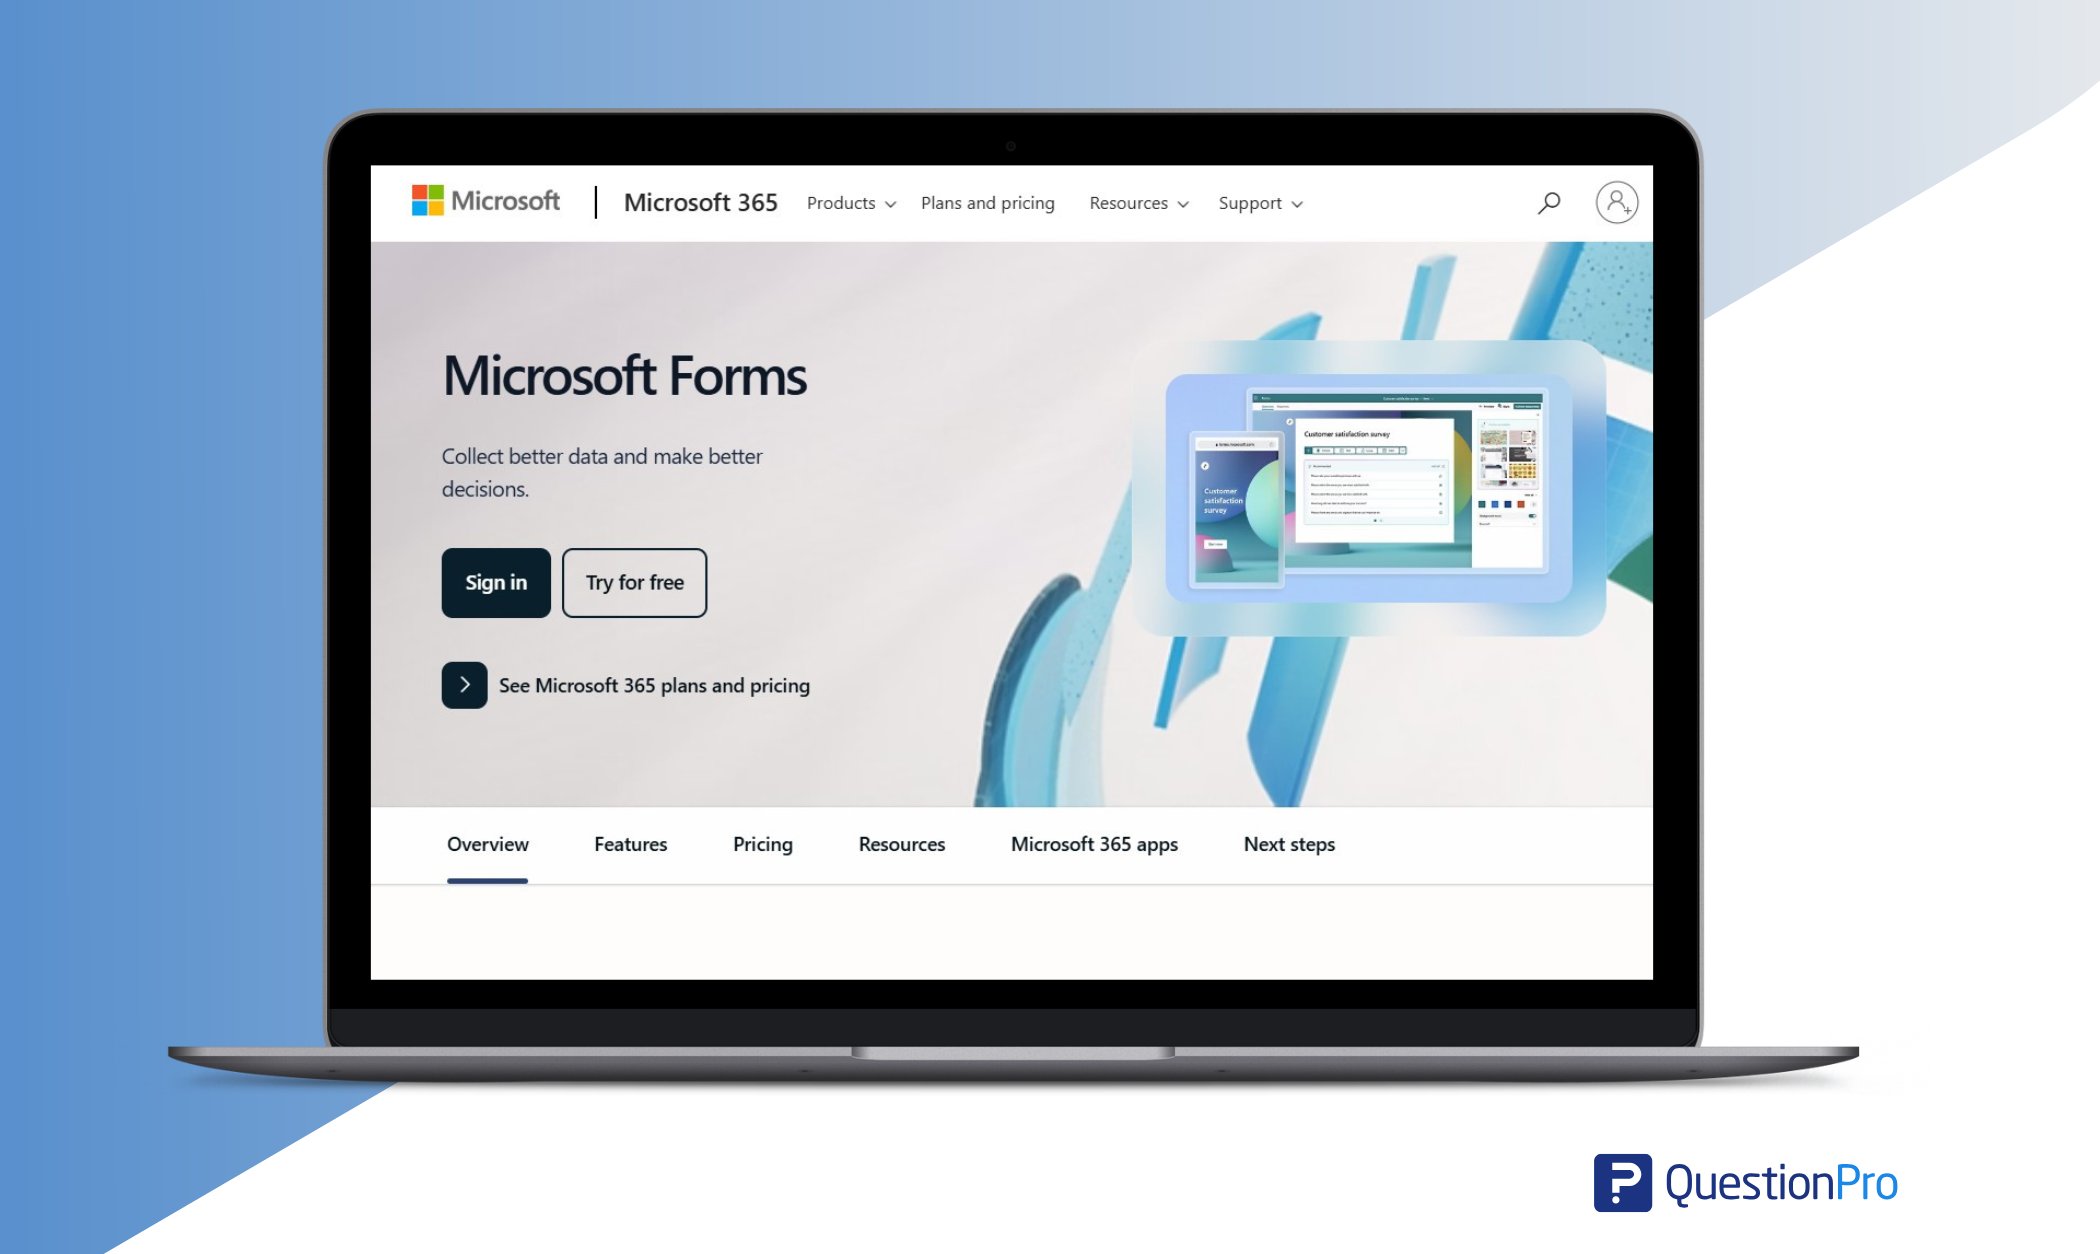Click the arrow icon next to plans link
Image resolution: width=2100 pixels, height=1254 pixels.
pyautogui.click(x=463, y=684)
